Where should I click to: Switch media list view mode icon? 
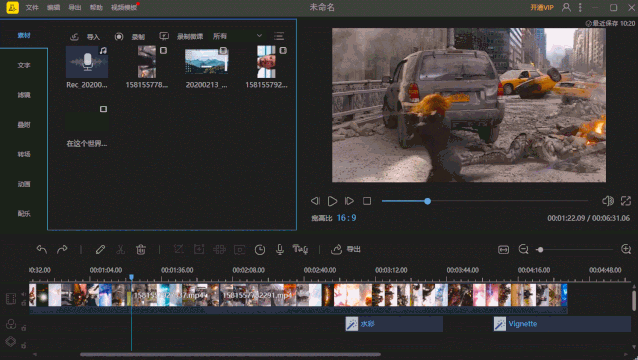(x=279, y=36)
